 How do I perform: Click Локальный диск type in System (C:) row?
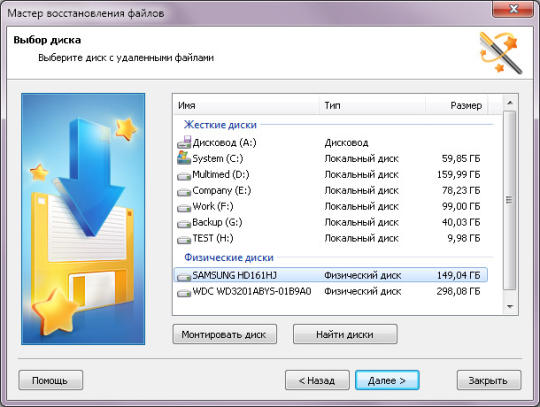tap(361, 159)
